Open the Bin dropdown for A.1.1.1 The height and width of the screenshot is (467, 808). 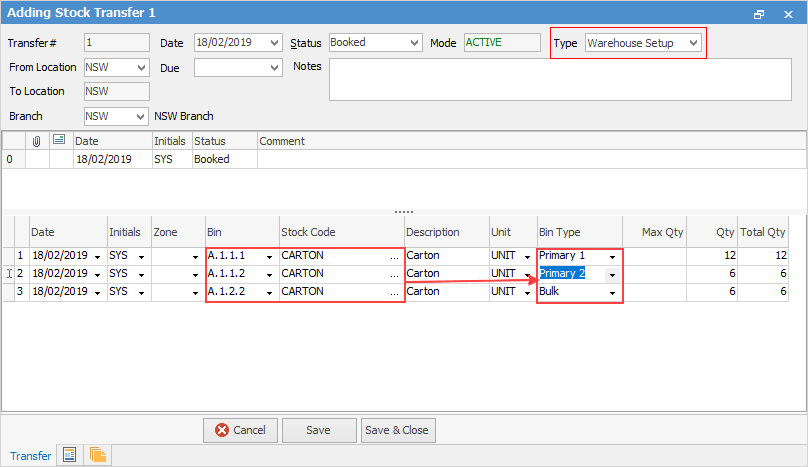269,256
